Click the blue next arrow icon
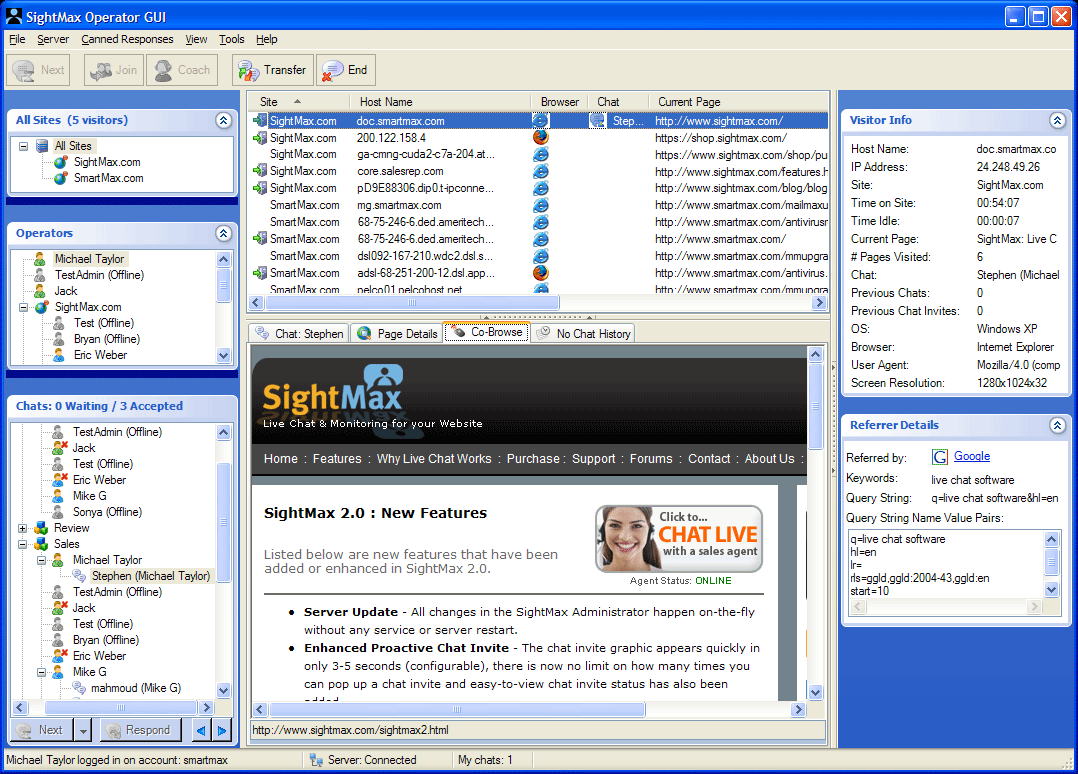The image size is (1078, 774). tap(222, 731)
